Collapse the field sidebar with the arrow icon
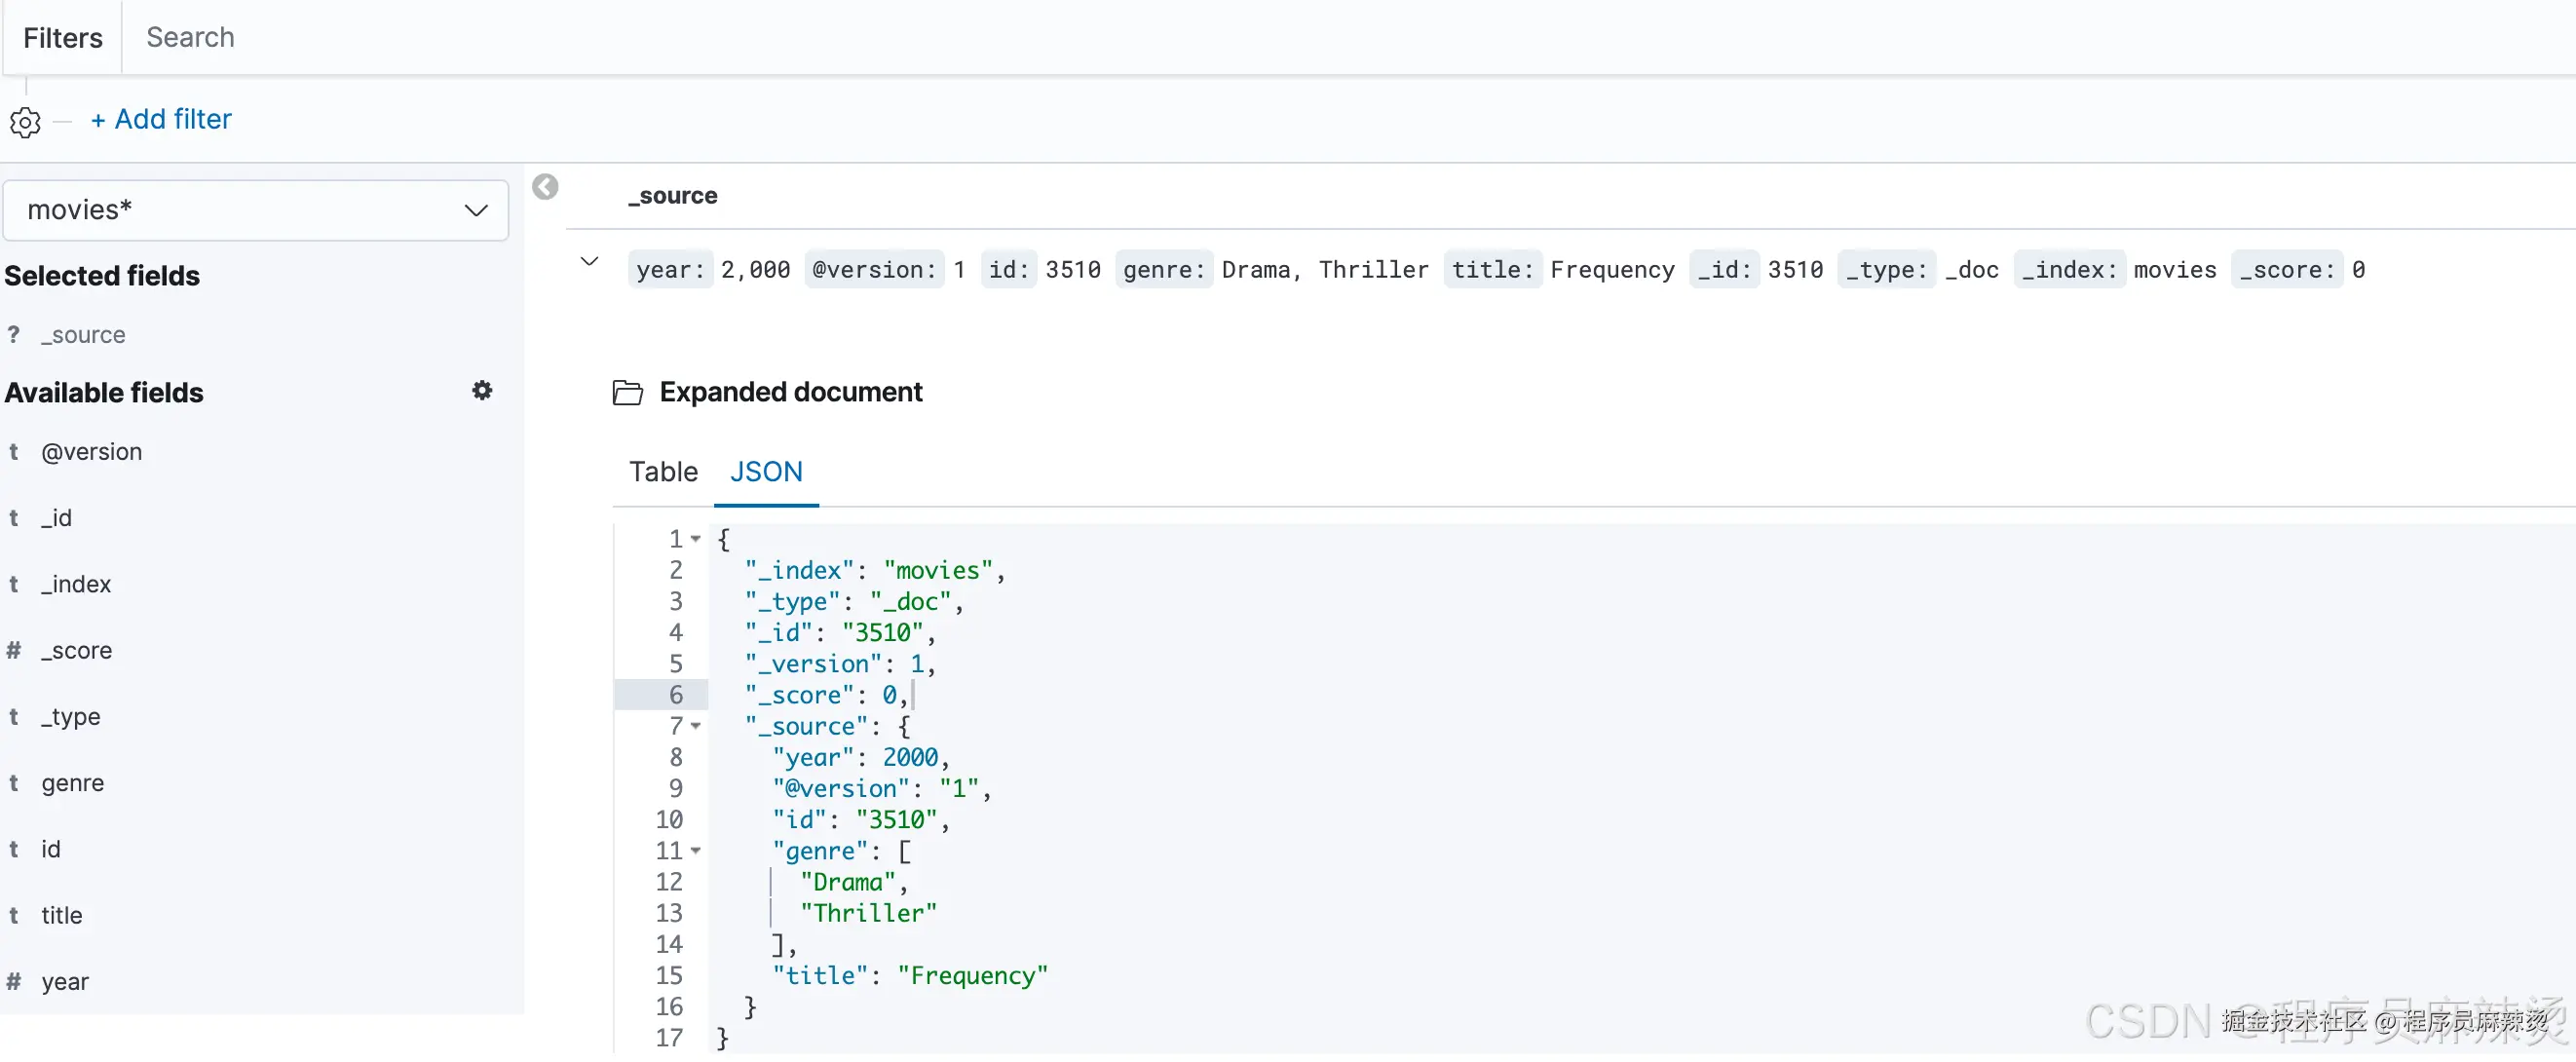2576x1062 pixels. (x=545, y=187)
